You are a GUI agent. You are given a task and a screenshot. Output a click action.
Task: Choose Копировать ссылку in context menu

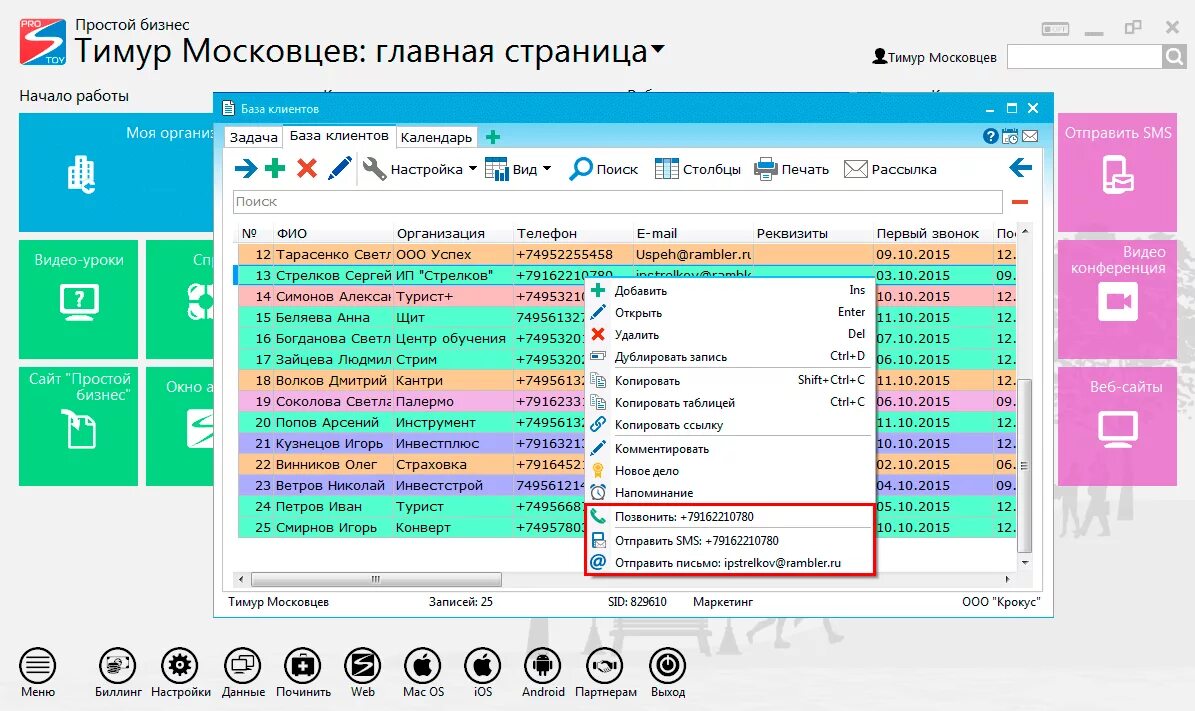(x=729, y=424)
